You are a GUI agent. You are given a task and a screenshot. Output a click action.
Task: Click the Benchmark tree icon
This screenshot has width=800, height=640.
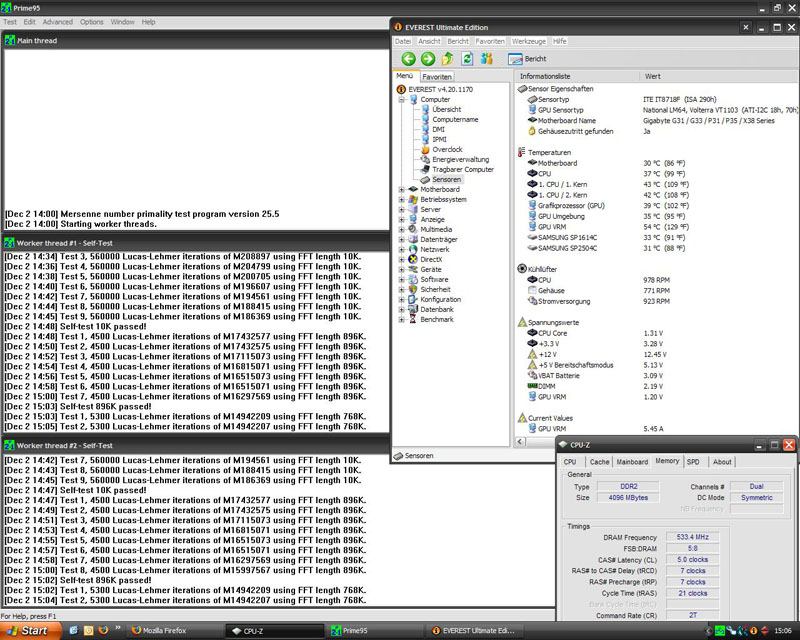[413, 319]
